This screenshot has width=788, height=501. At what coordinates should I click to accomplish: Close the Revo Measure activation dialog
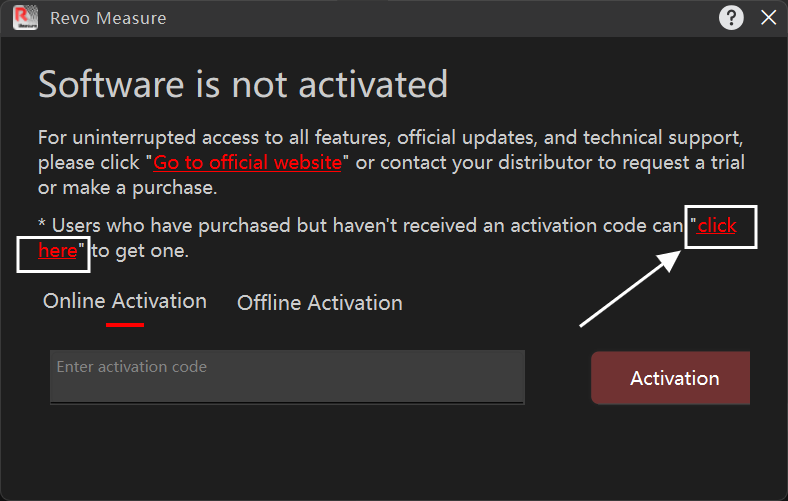(x=768, y=18)
